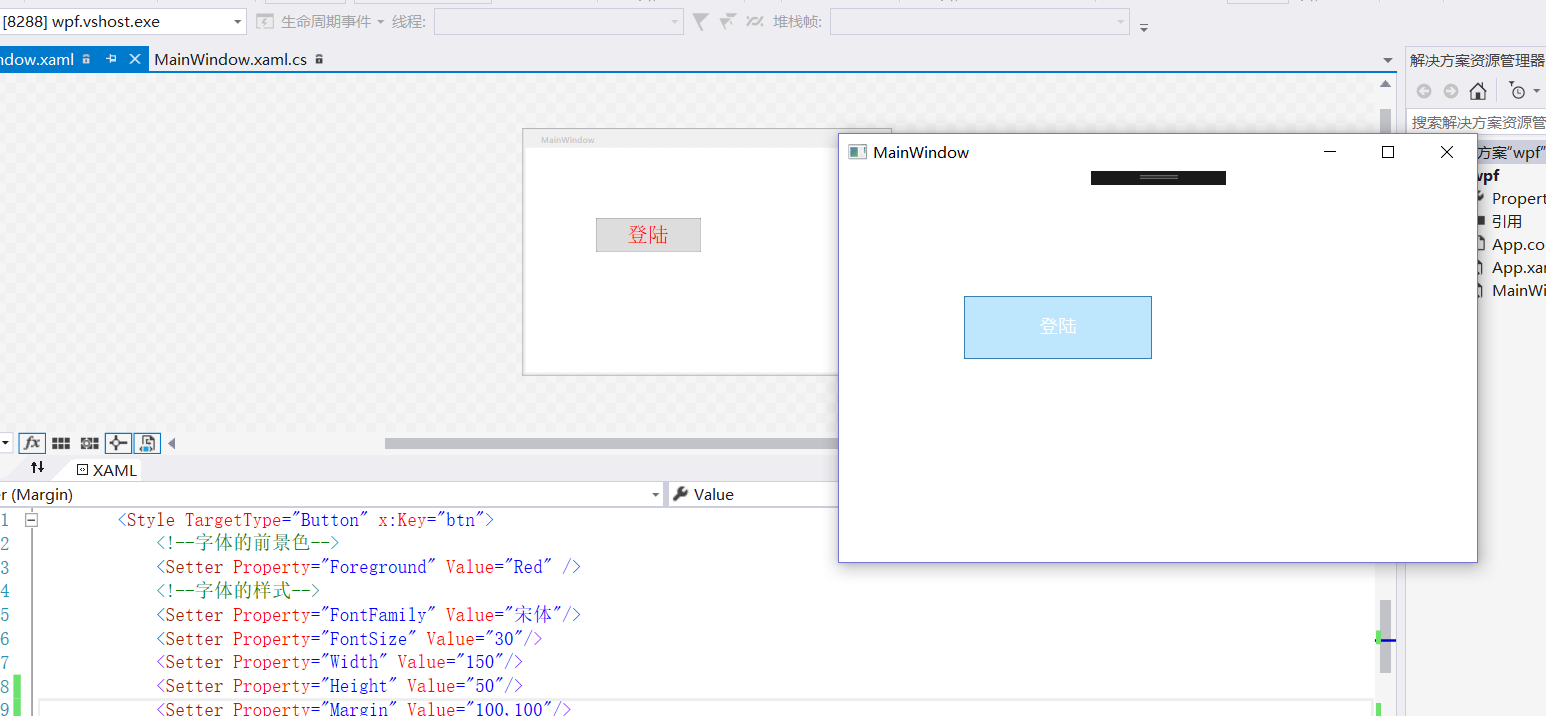
Task: Minimize the running MainWindow
Action: tap(1330, 152)
